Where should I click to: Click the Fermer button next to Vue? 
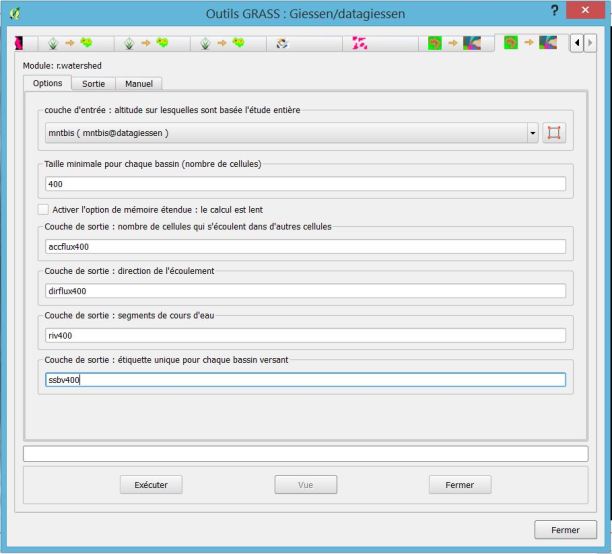click(460, 485)
